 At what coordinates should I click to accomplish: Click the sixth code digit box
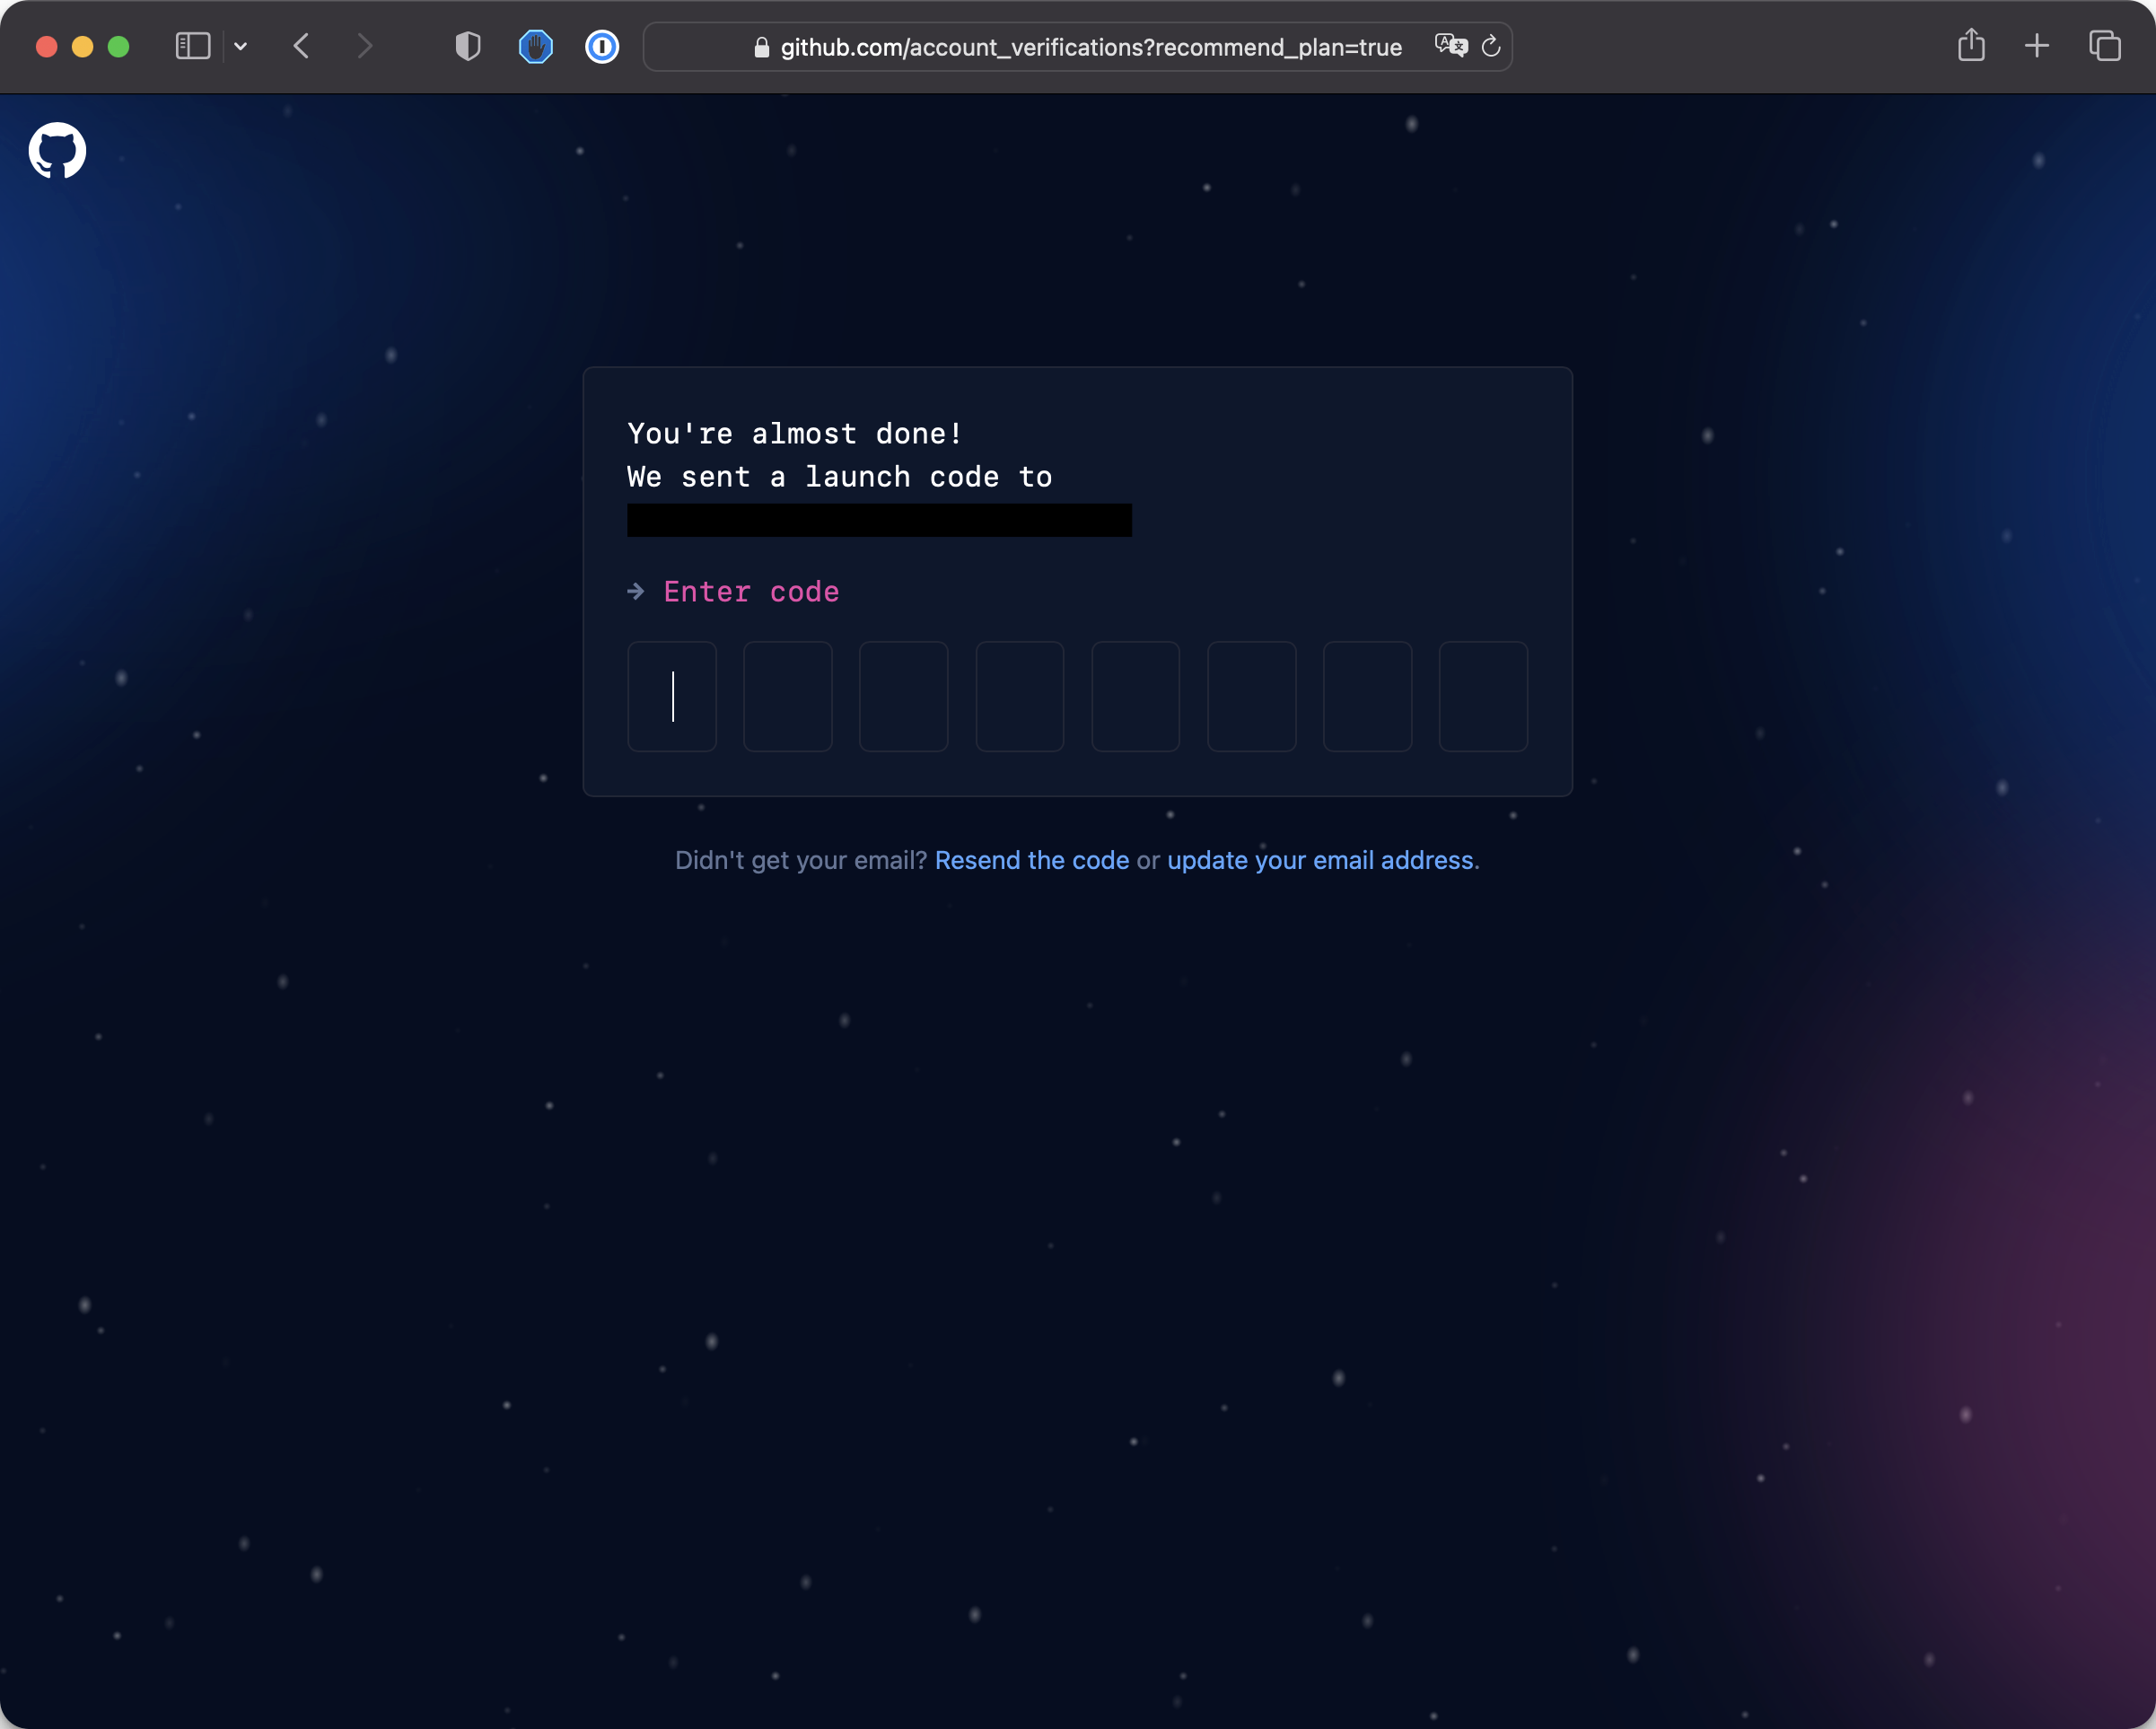click(x=1251, y=696)
